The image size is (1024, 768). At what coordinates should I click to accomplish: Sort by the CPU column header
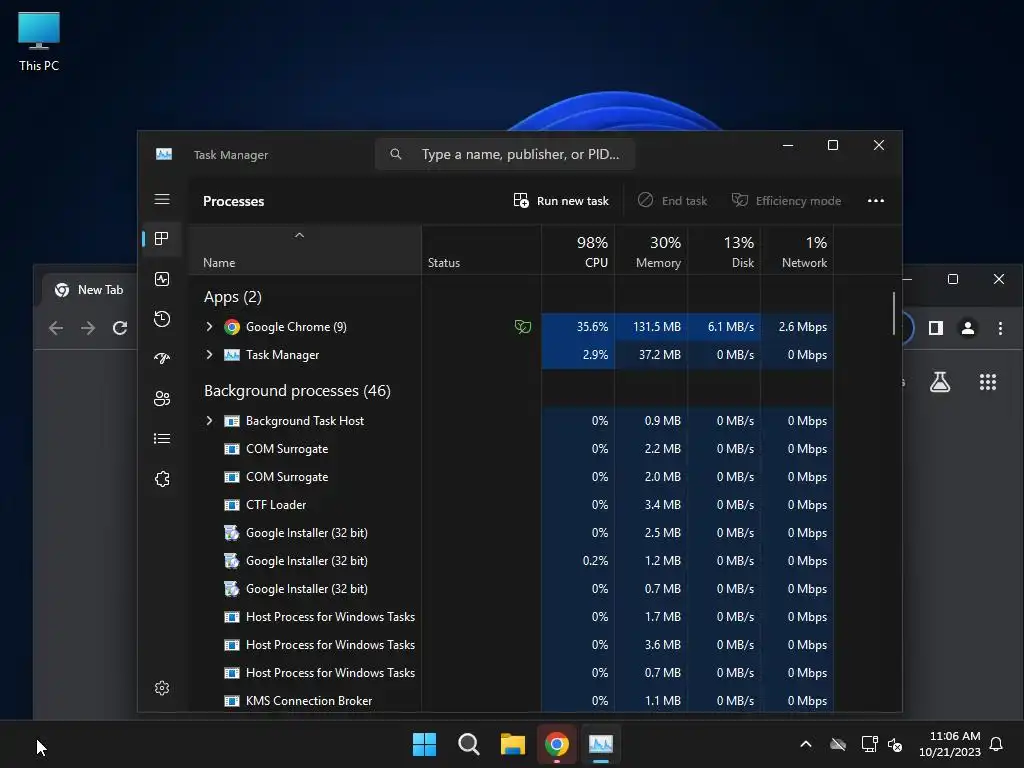click(x=578, y=251)
